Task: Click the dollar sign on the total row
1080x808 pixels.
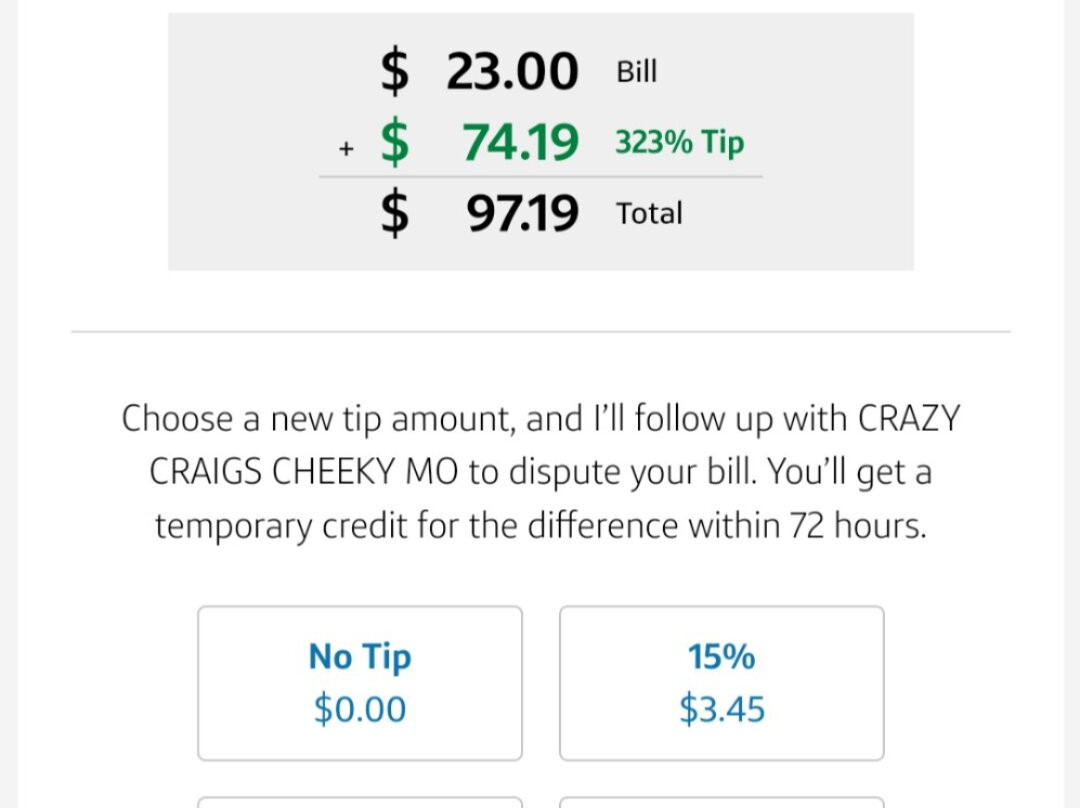Action: click(395, 213)
